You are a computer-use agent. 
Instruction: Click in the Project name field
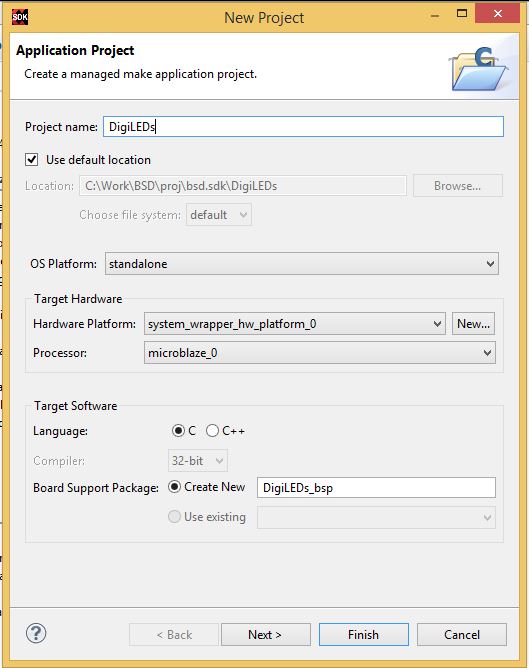pyautogui.click(x=303, y=127)
